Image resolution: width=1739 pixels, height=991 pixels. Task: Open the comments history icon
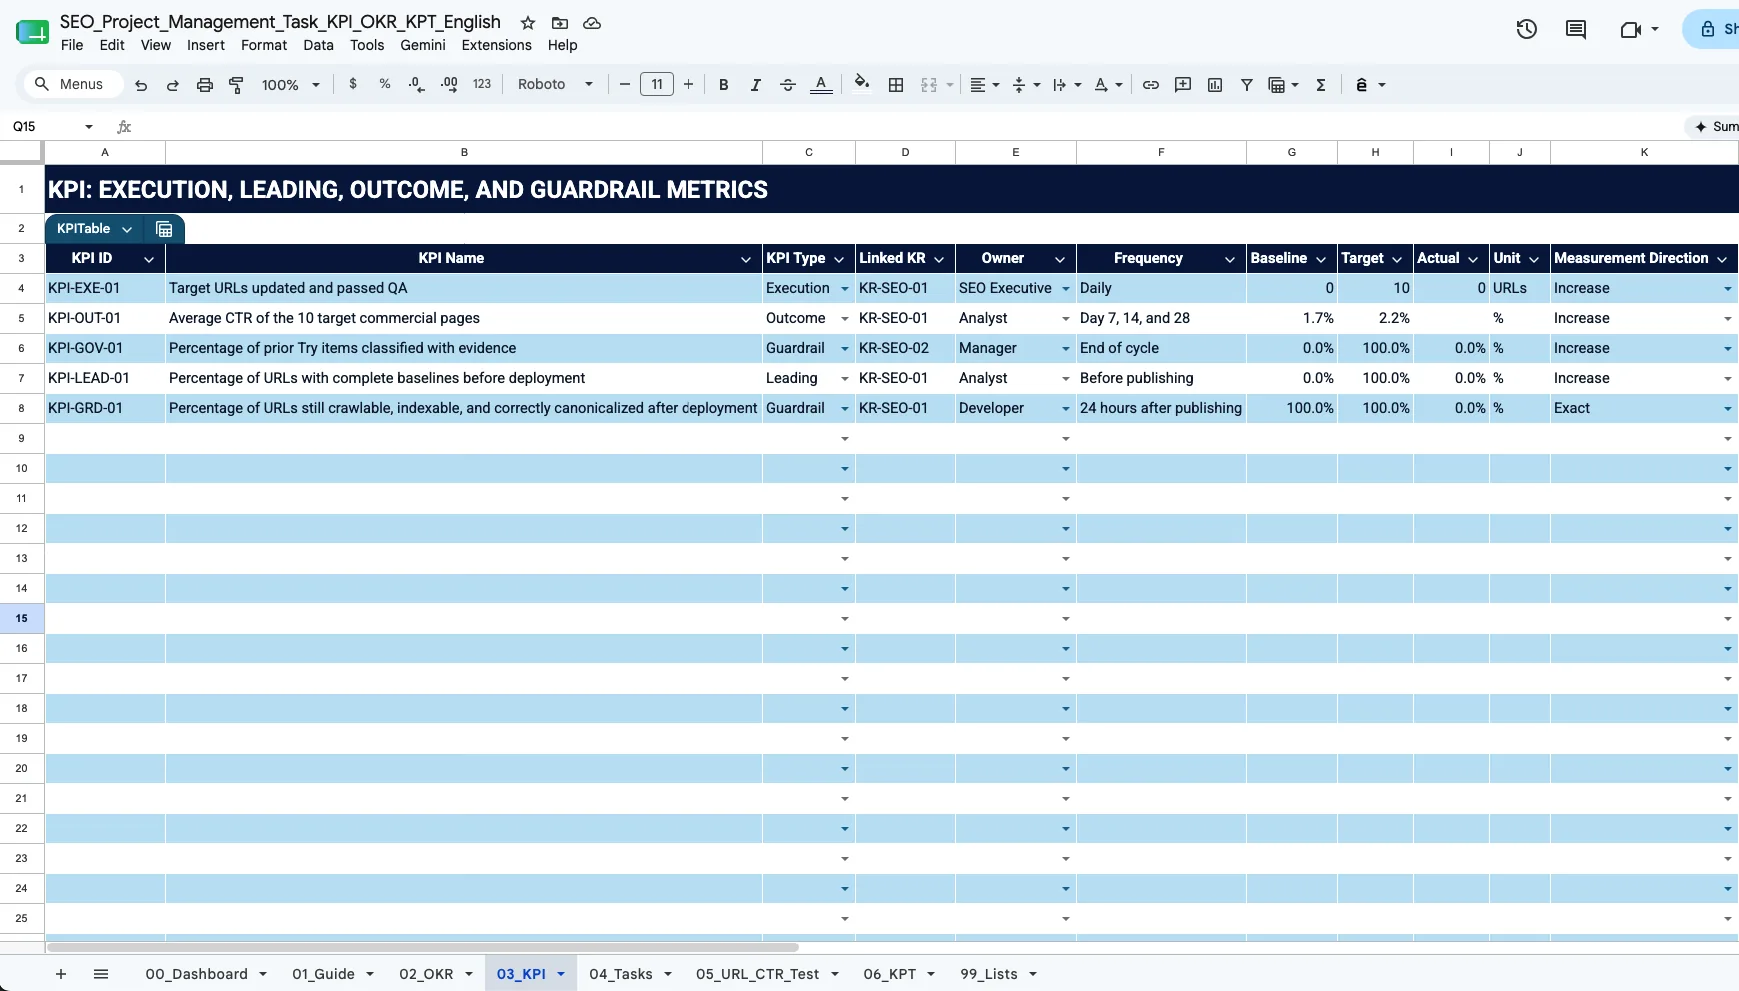1576,29
